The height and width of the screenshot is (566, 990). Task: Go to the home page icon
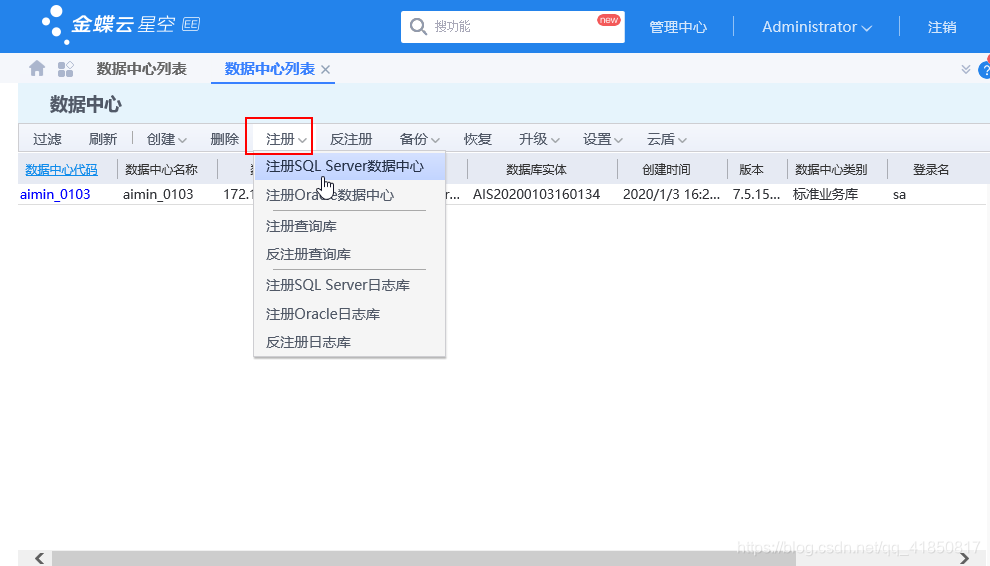pos(37,68)
